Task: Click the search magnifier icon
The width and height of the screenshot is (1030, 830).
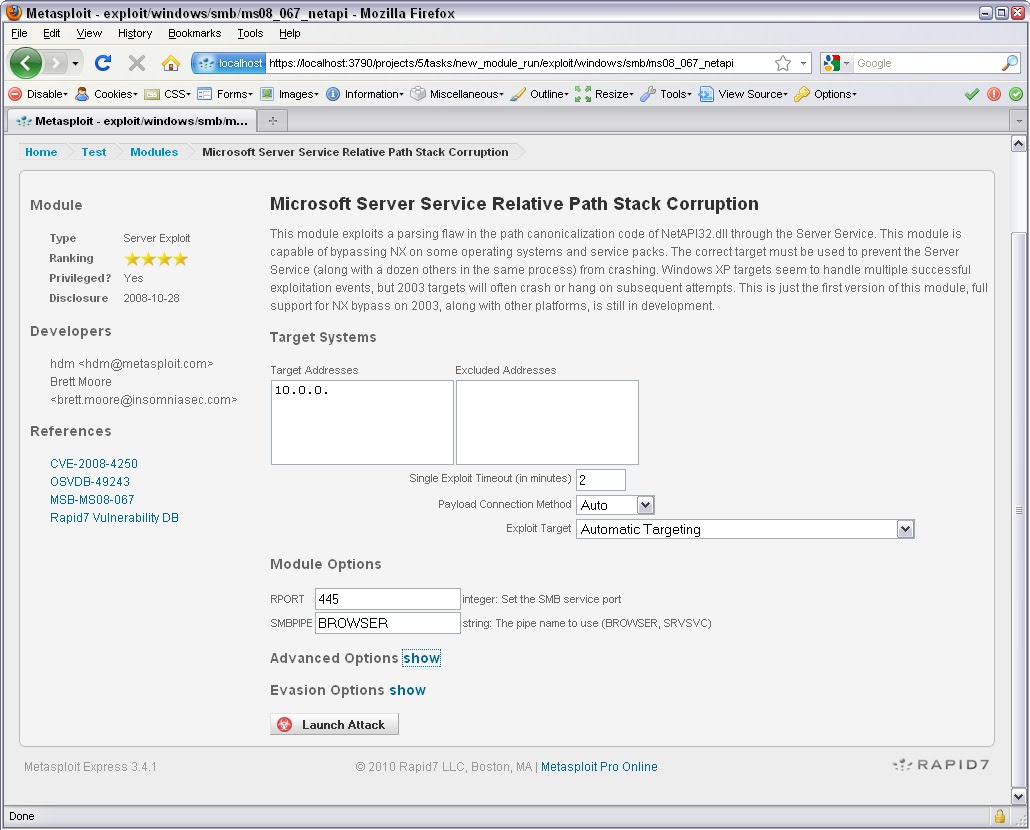Action: [1010, 63]
